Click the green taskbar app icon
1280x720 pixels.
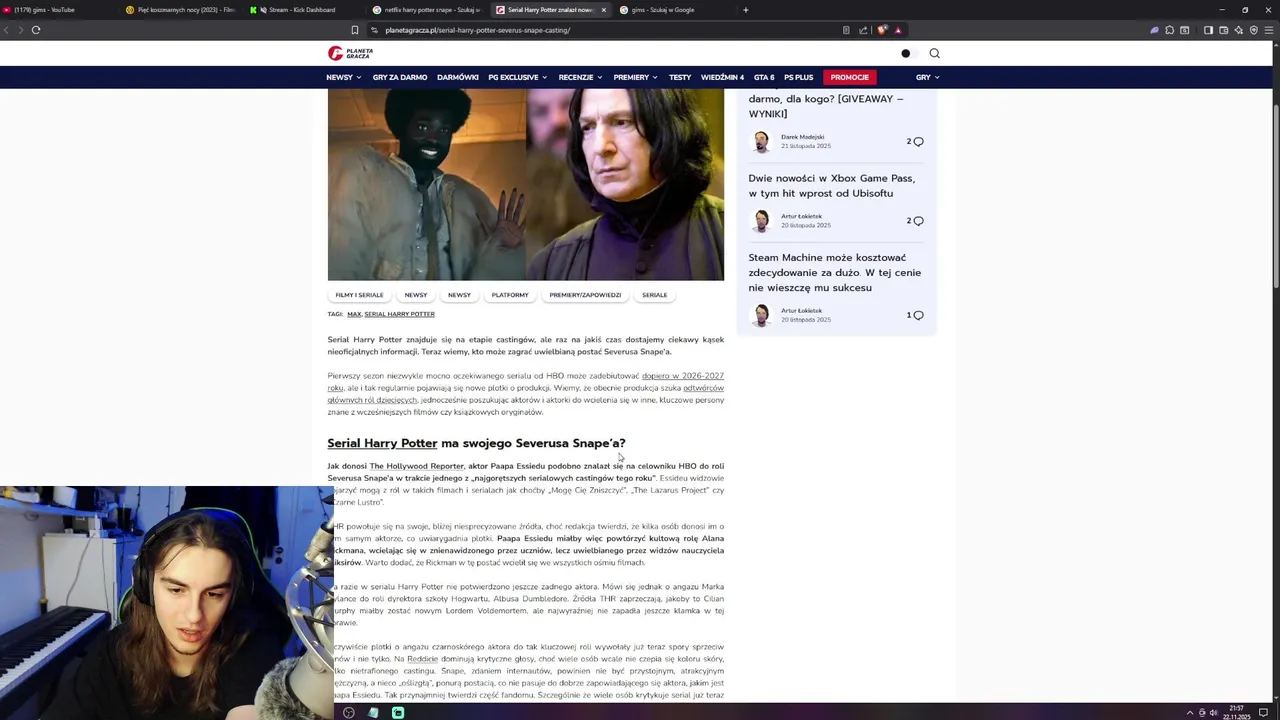[398, 713]
